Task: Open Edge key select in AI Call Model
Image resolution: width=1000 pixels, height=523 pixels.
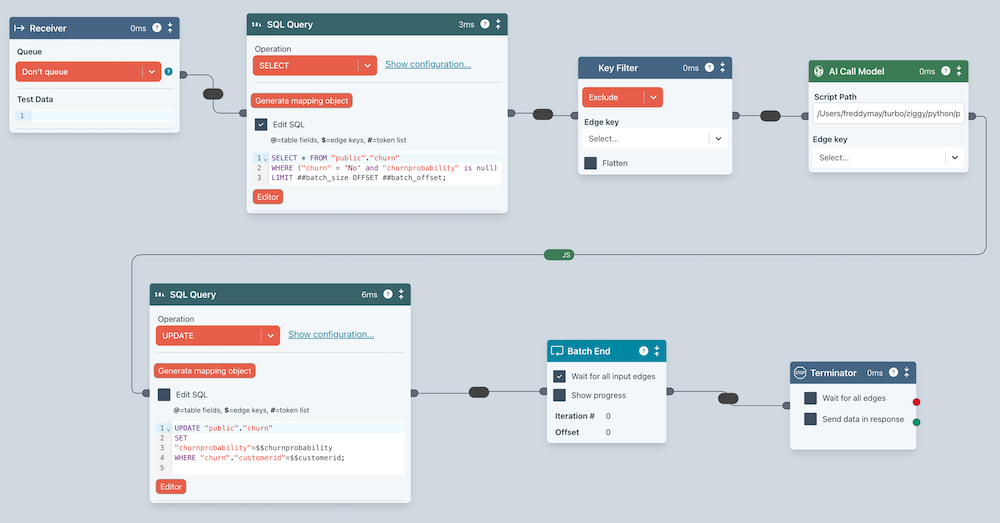Action: pyautogui.click(x=888, y=157)
